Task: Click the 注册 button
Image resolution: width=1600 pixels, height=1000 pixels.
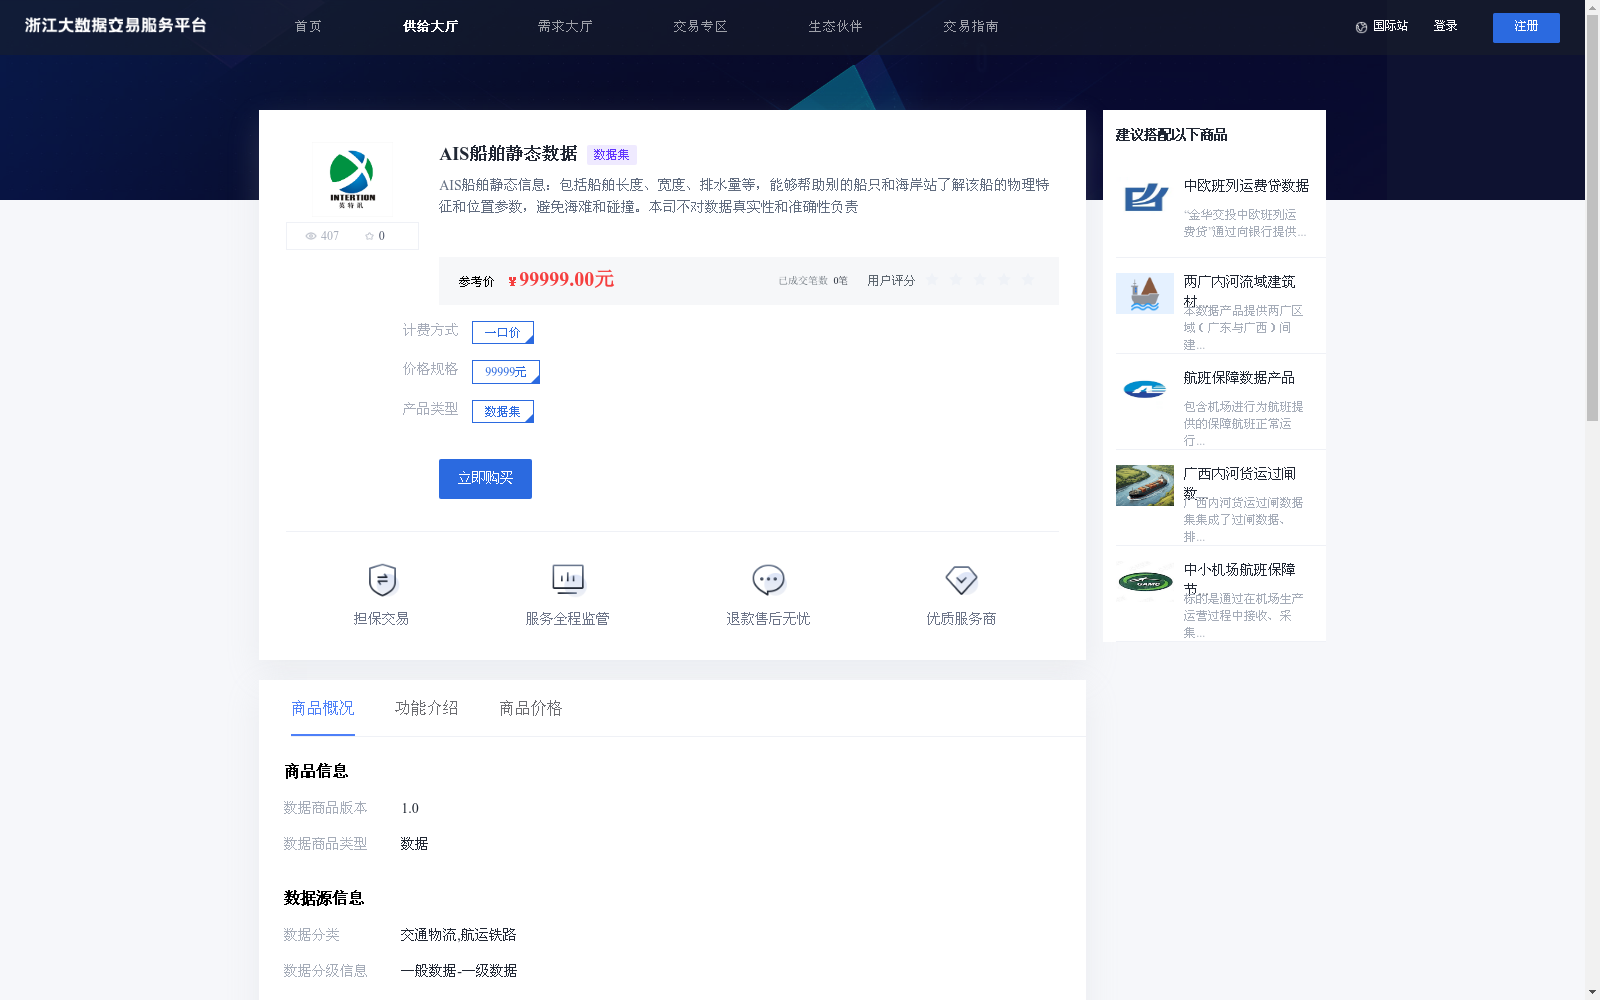Action: (x=1526, y=27)
